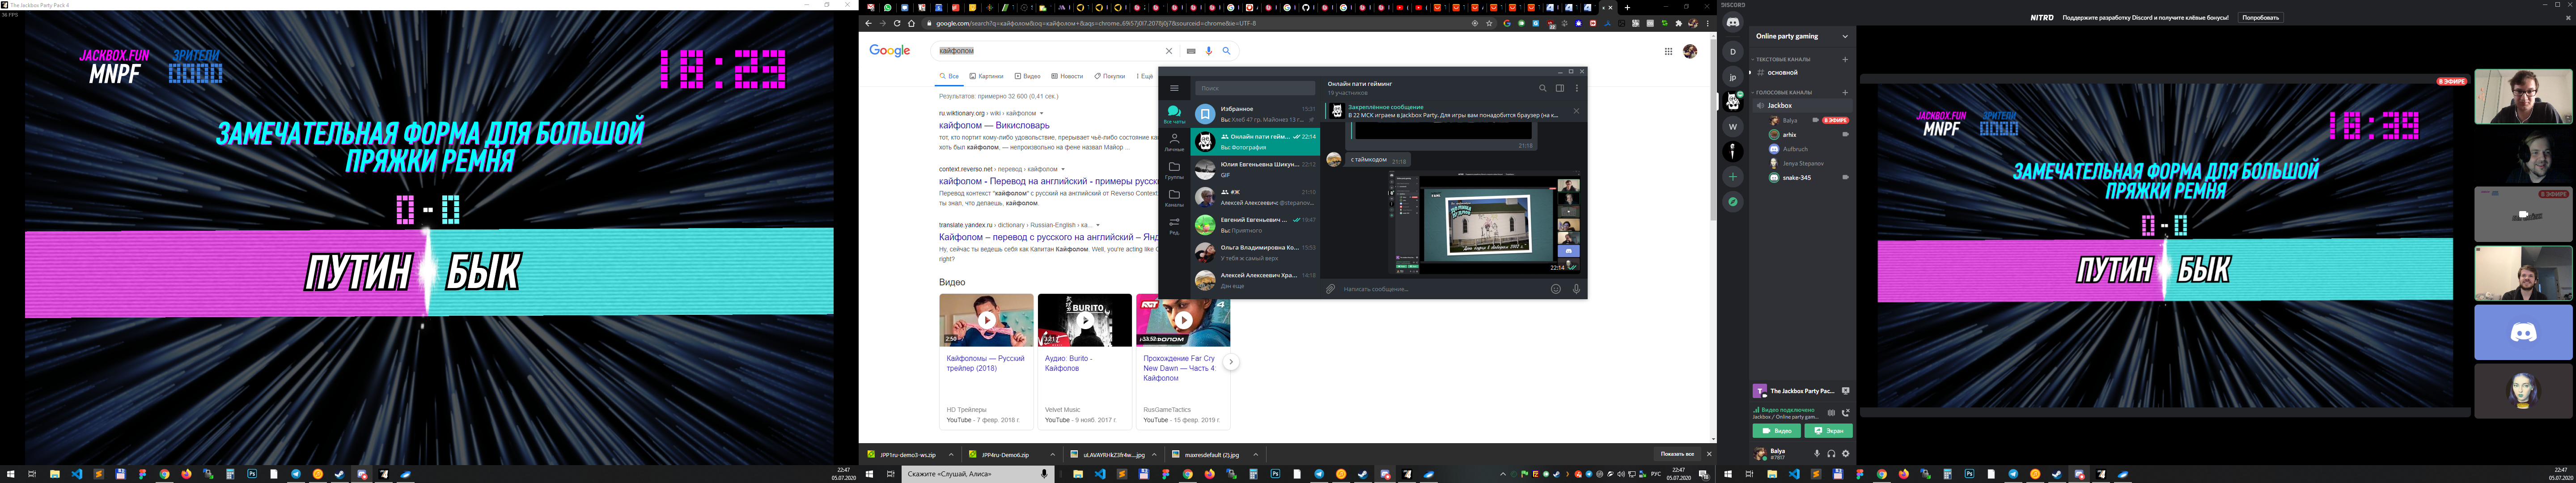Open emoji picker in Telegram
The height and width of the screenshot is (483, 2576).
click(1555, 289)
